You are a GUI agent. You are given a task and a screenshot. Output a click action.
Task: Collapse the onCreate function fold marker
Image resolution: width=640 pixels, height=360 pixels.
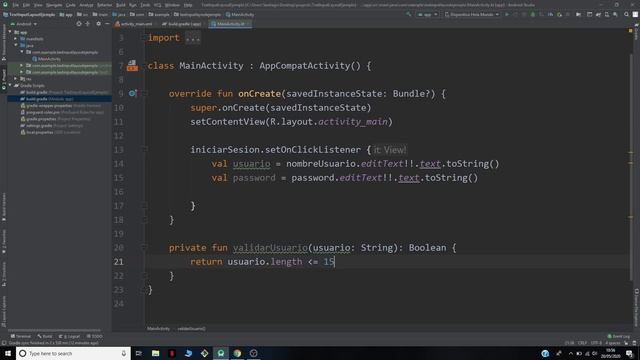coord(144,93)
